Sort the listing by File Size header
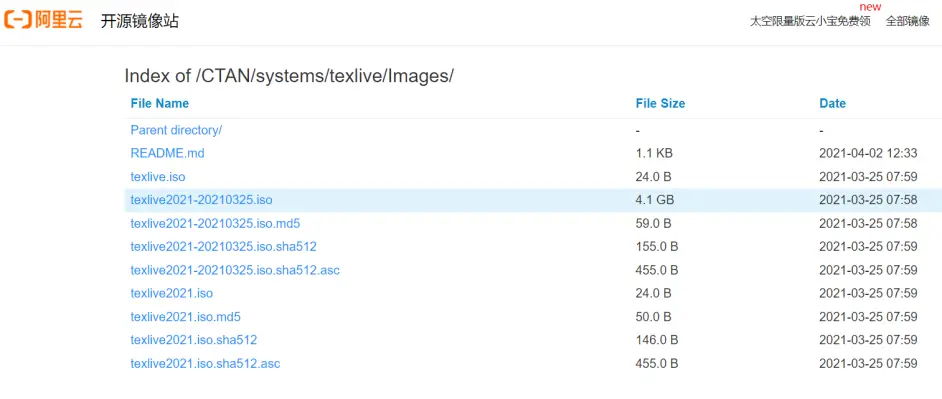 point(660,103)
